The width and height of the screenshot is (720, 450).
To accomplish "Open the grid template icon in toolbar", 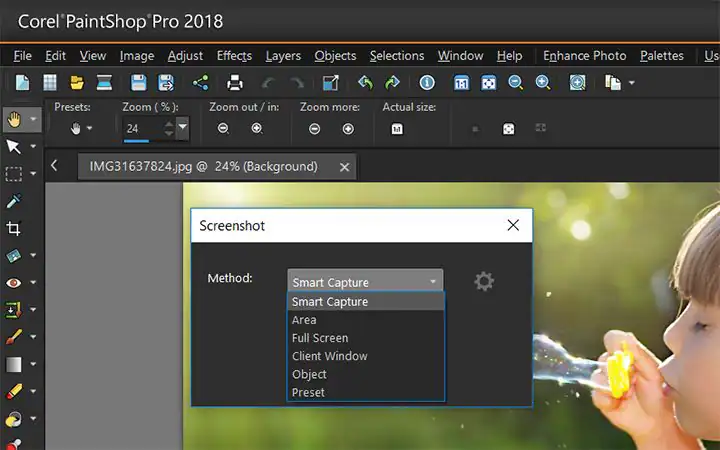I will pos(50,83).
